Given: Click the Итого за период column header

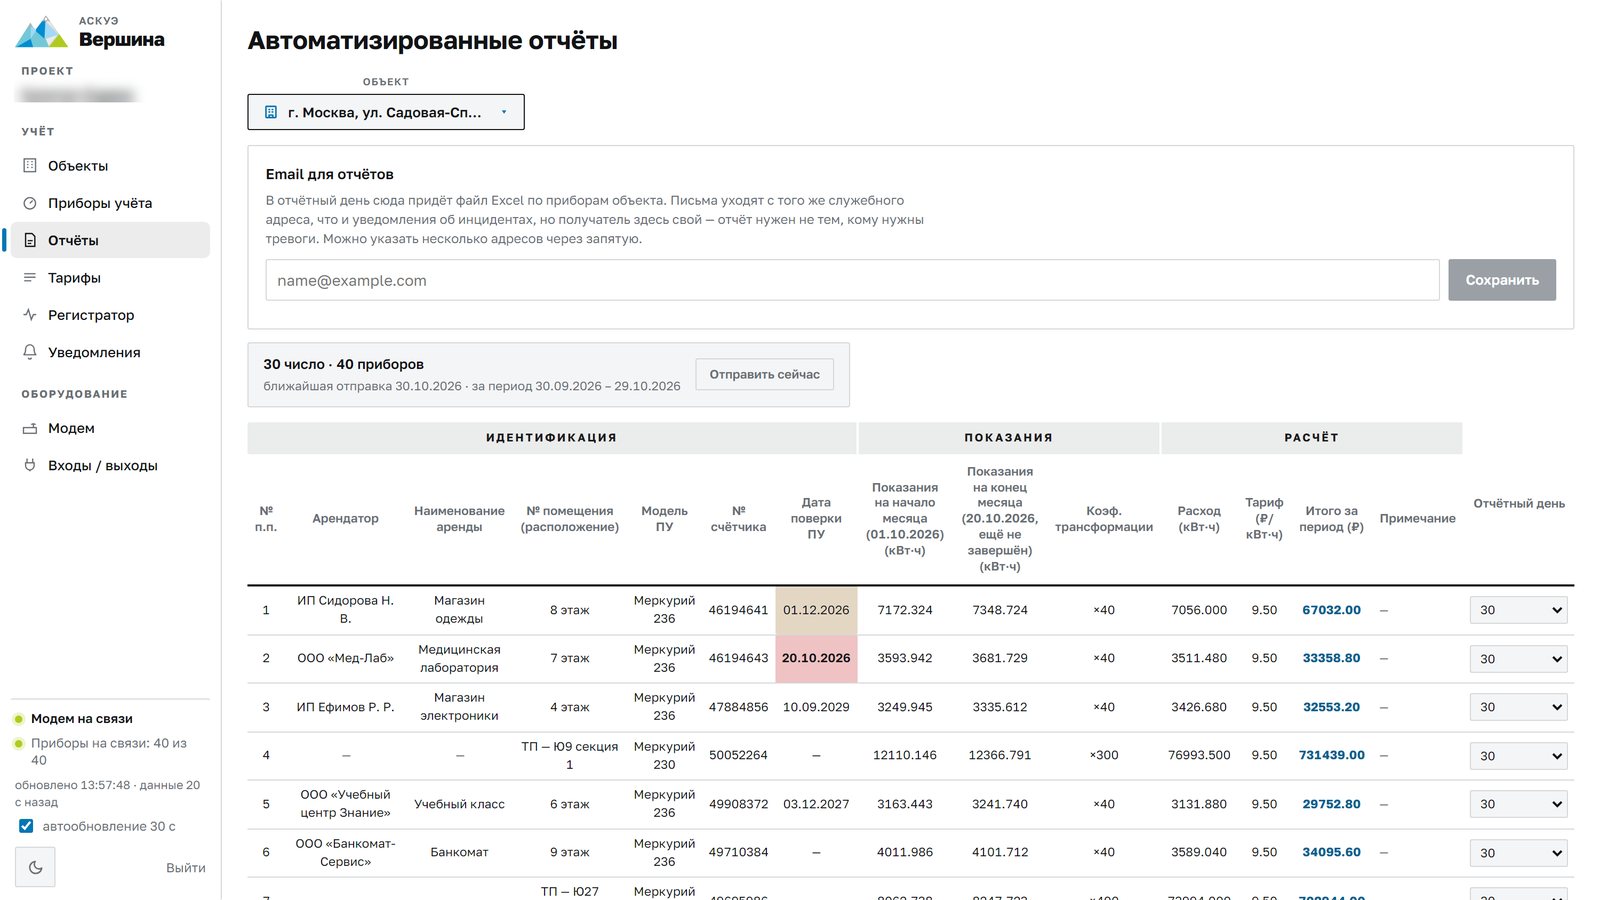Looking at the screenshot, I should coord(1331,518).
